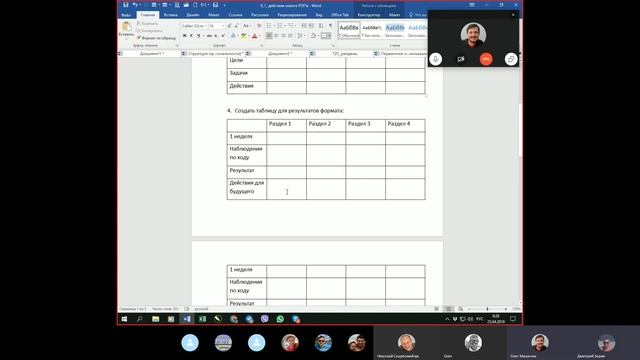Open the Design ribbon tab
The width and height of the screenshot is (640, 360).
193,15
